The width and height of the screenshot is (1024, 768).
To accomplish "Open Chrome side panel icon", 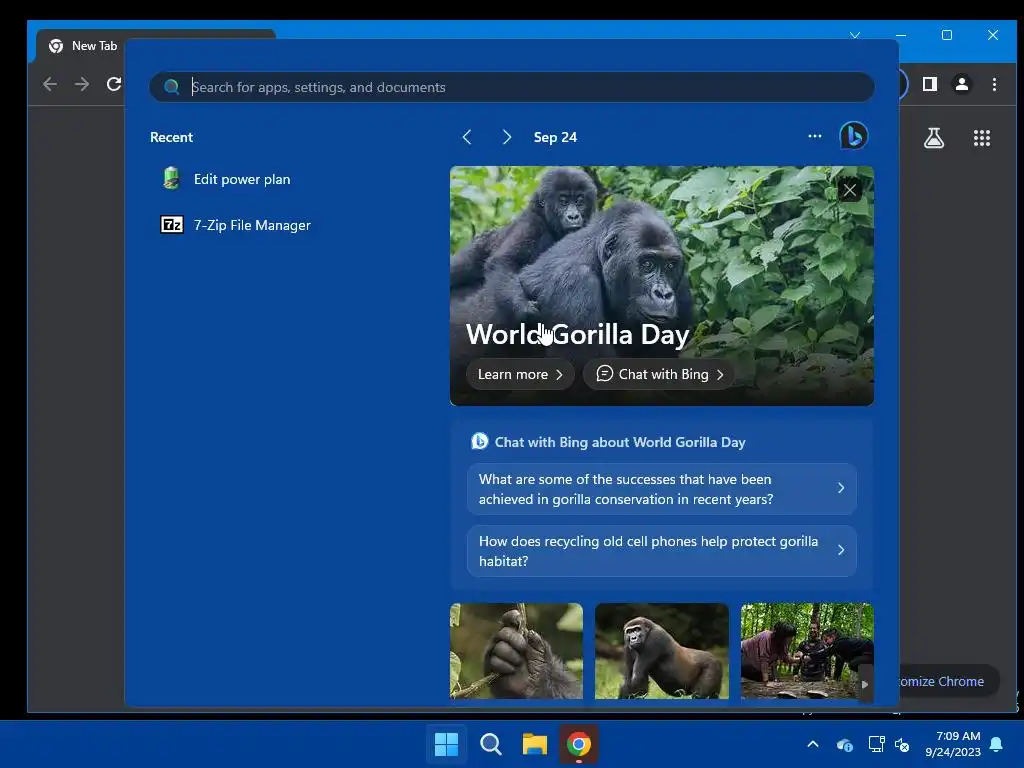I will [x=929, y=84].
